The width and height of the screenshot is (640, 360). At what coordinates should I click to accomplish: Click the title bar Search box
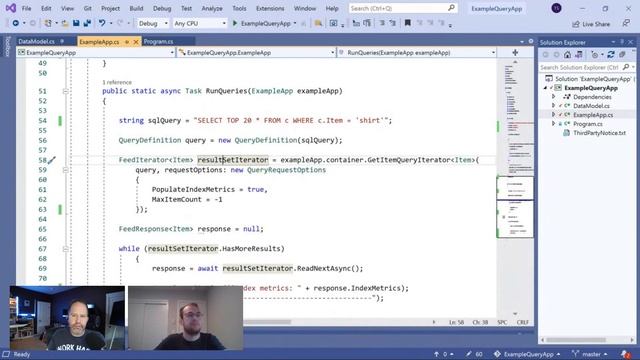(403, 8)
